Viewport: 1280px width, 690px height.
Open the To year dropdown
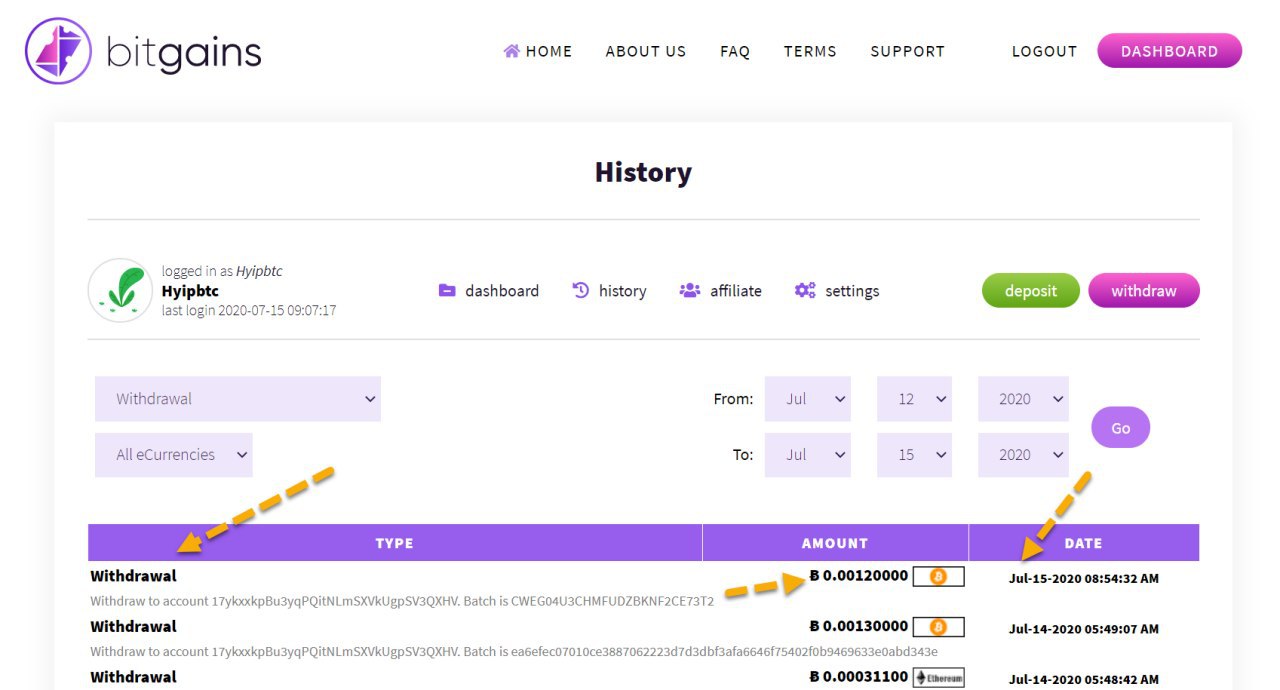click(1023, 454)
